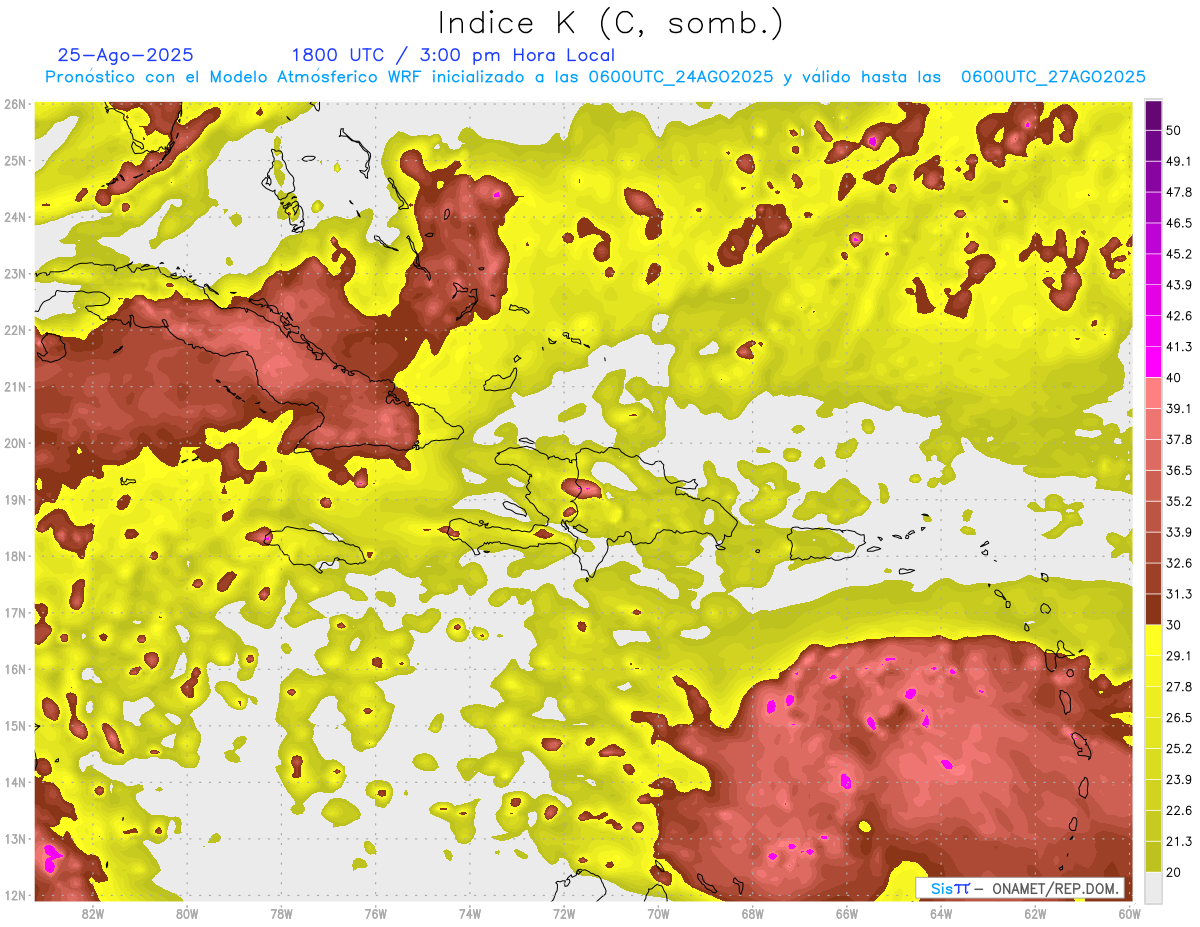This screenshot has height=927, width=1200.
Task: Click the '13N' latitude label
Action: tap(15, 839)
